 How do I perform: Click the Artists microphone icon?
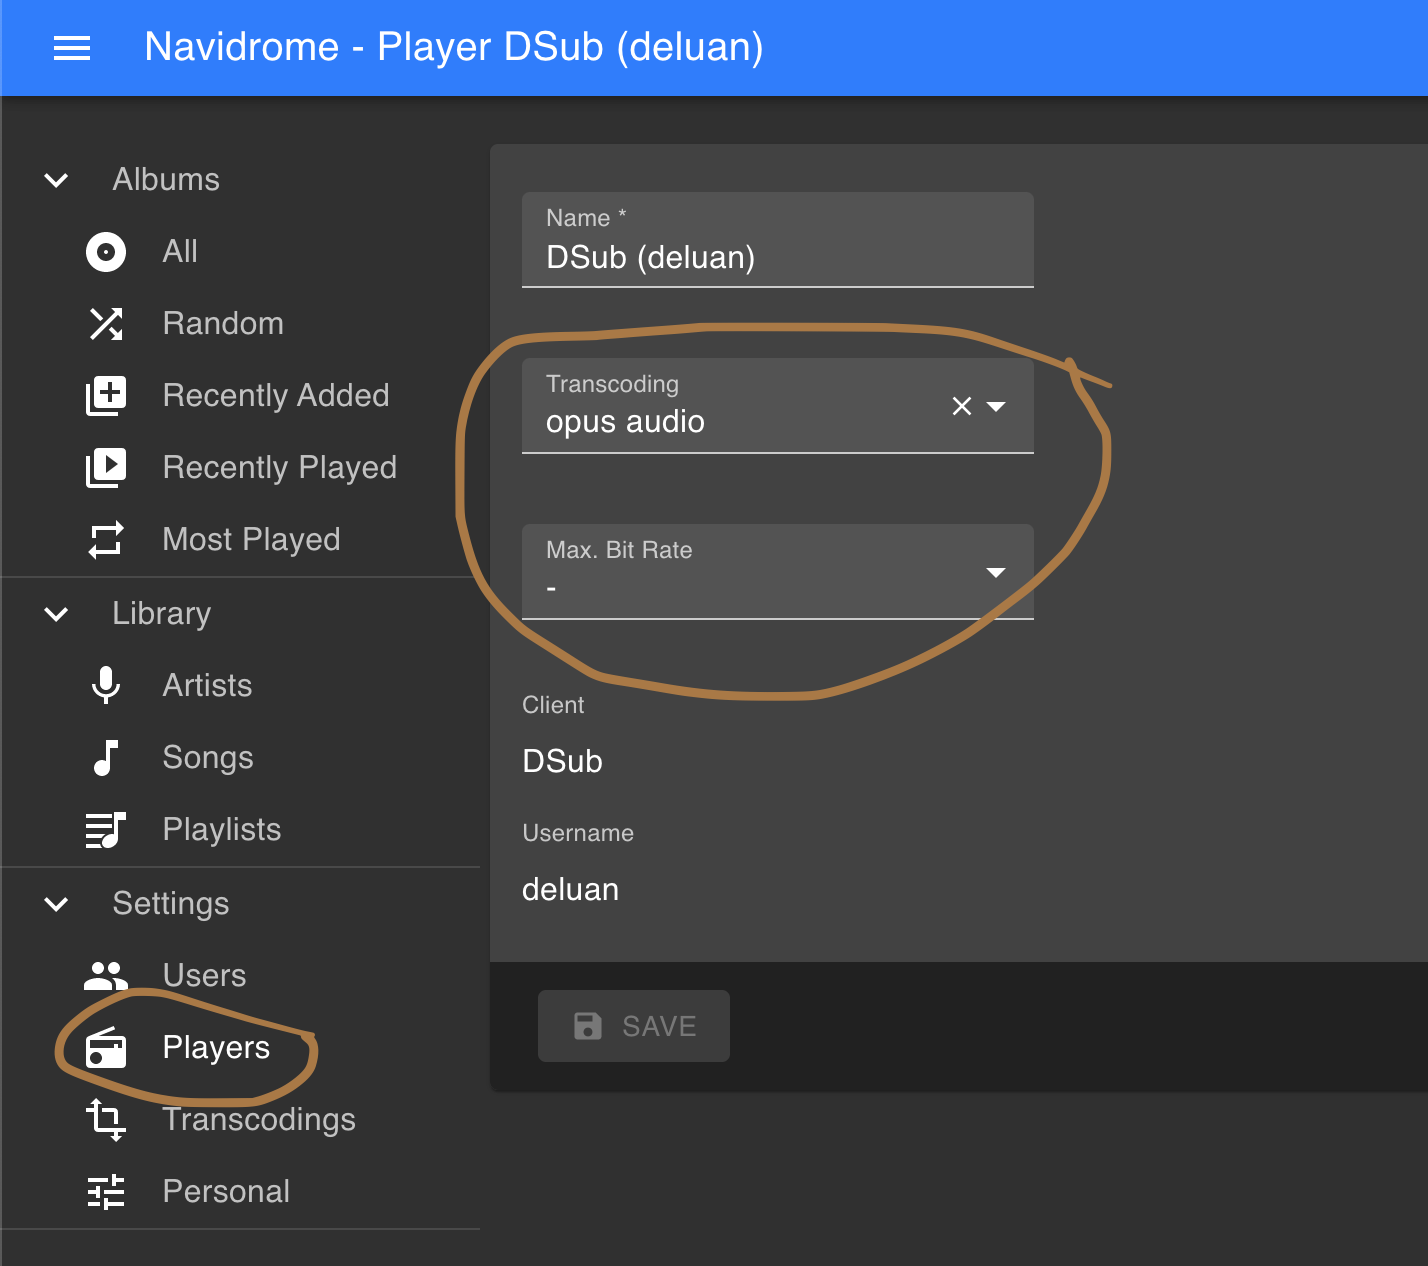[x=105, y=686]
